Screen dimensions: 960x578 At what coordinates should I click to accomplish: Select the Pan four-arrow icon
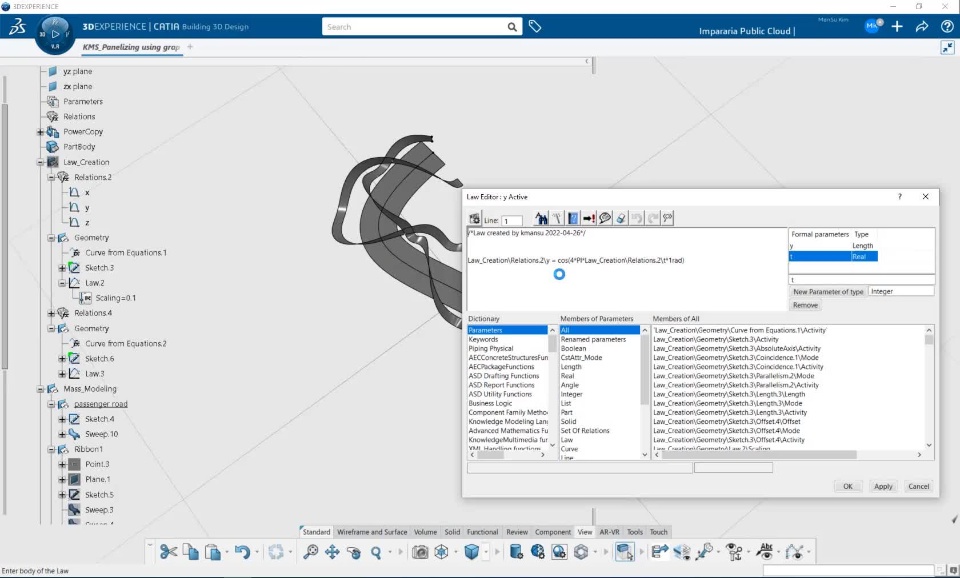tap(332, 552)
